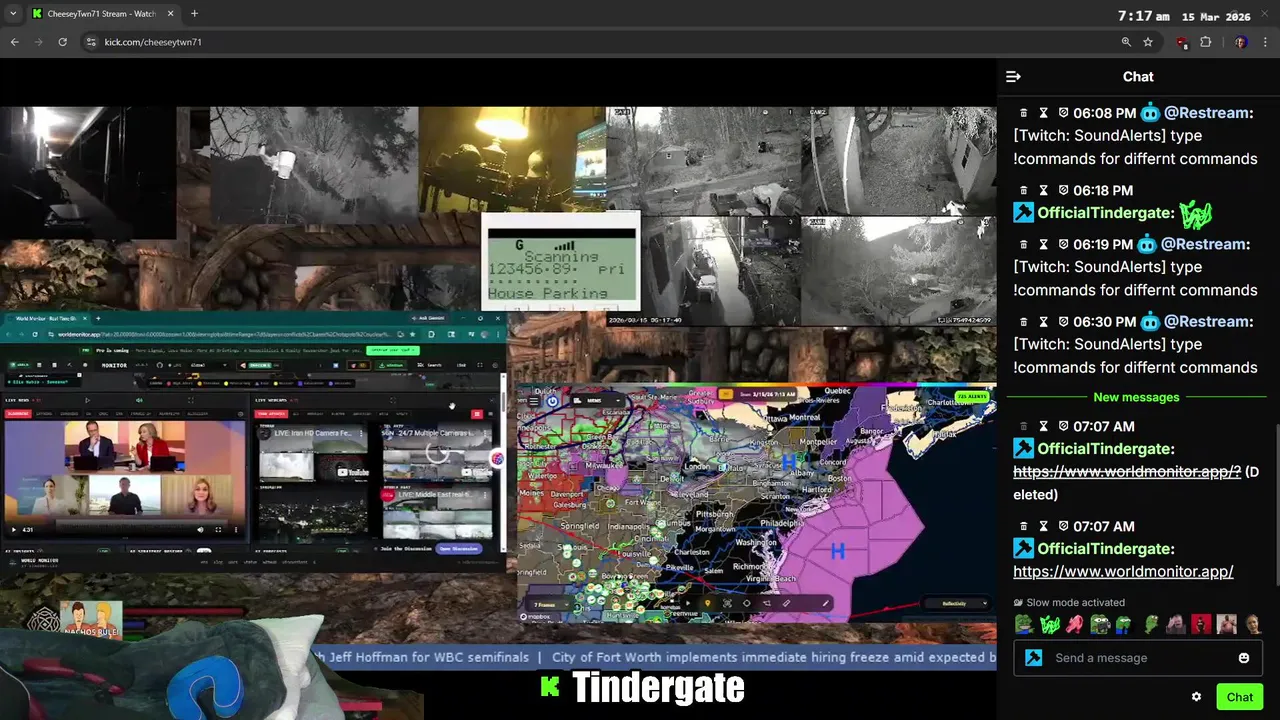The height and width of the screenshot is (720, 1280).
Task: Ban sender of the 06:18 PM message
Action: [1063, 190]
